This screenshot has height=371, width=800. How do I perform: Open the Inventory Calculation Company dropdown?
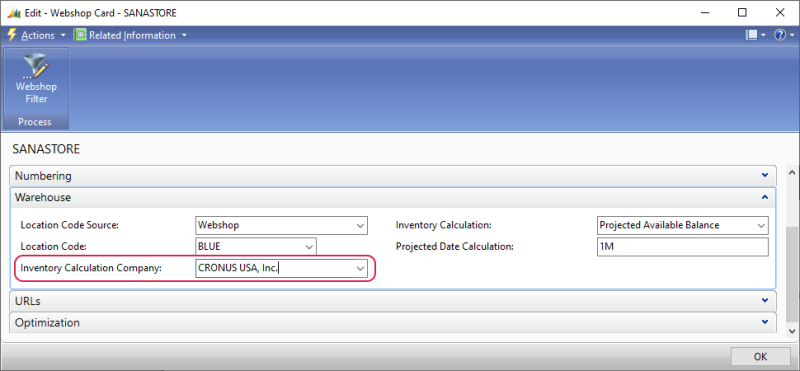point(361,268)
